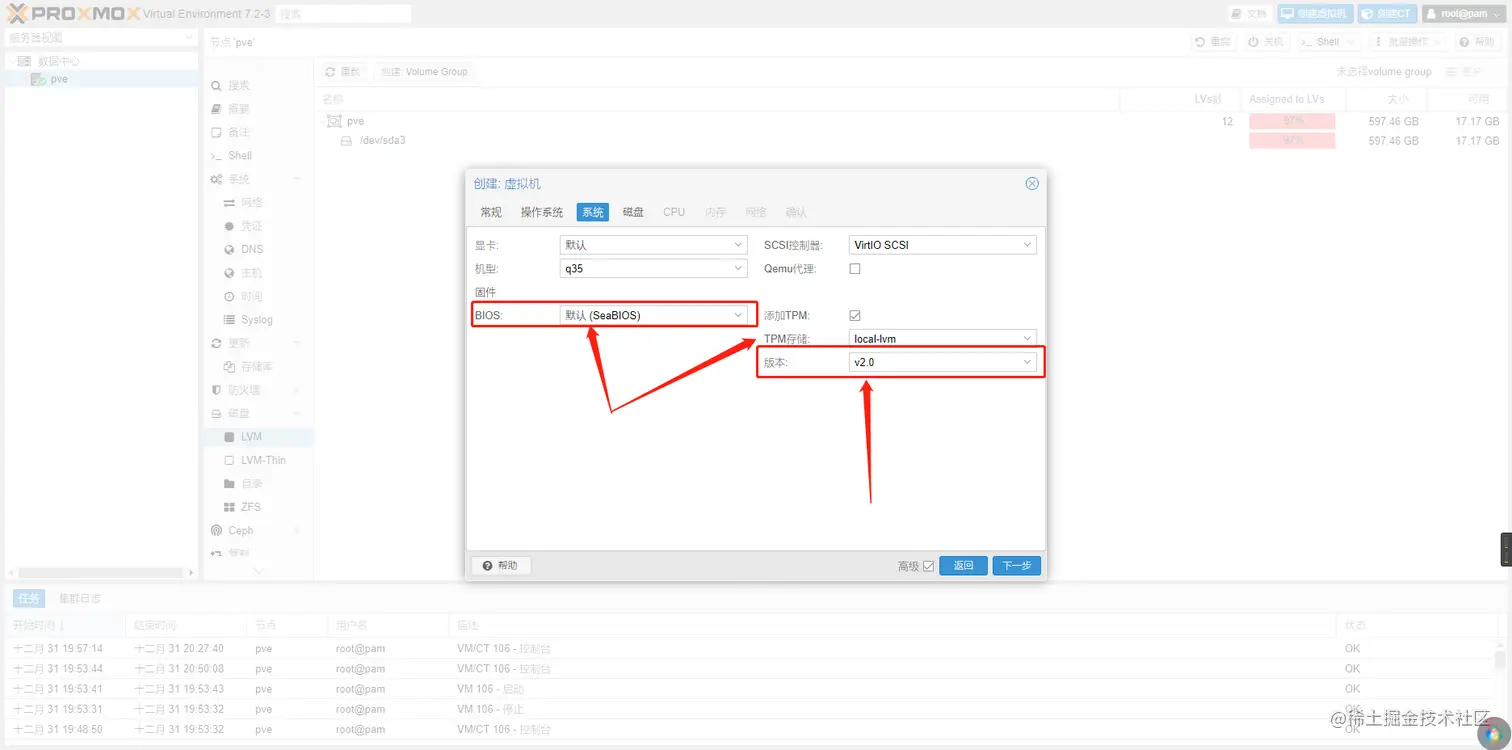1512x750 pixels.
Task: Click the 创建: Volume Group button
Action: 424,72
